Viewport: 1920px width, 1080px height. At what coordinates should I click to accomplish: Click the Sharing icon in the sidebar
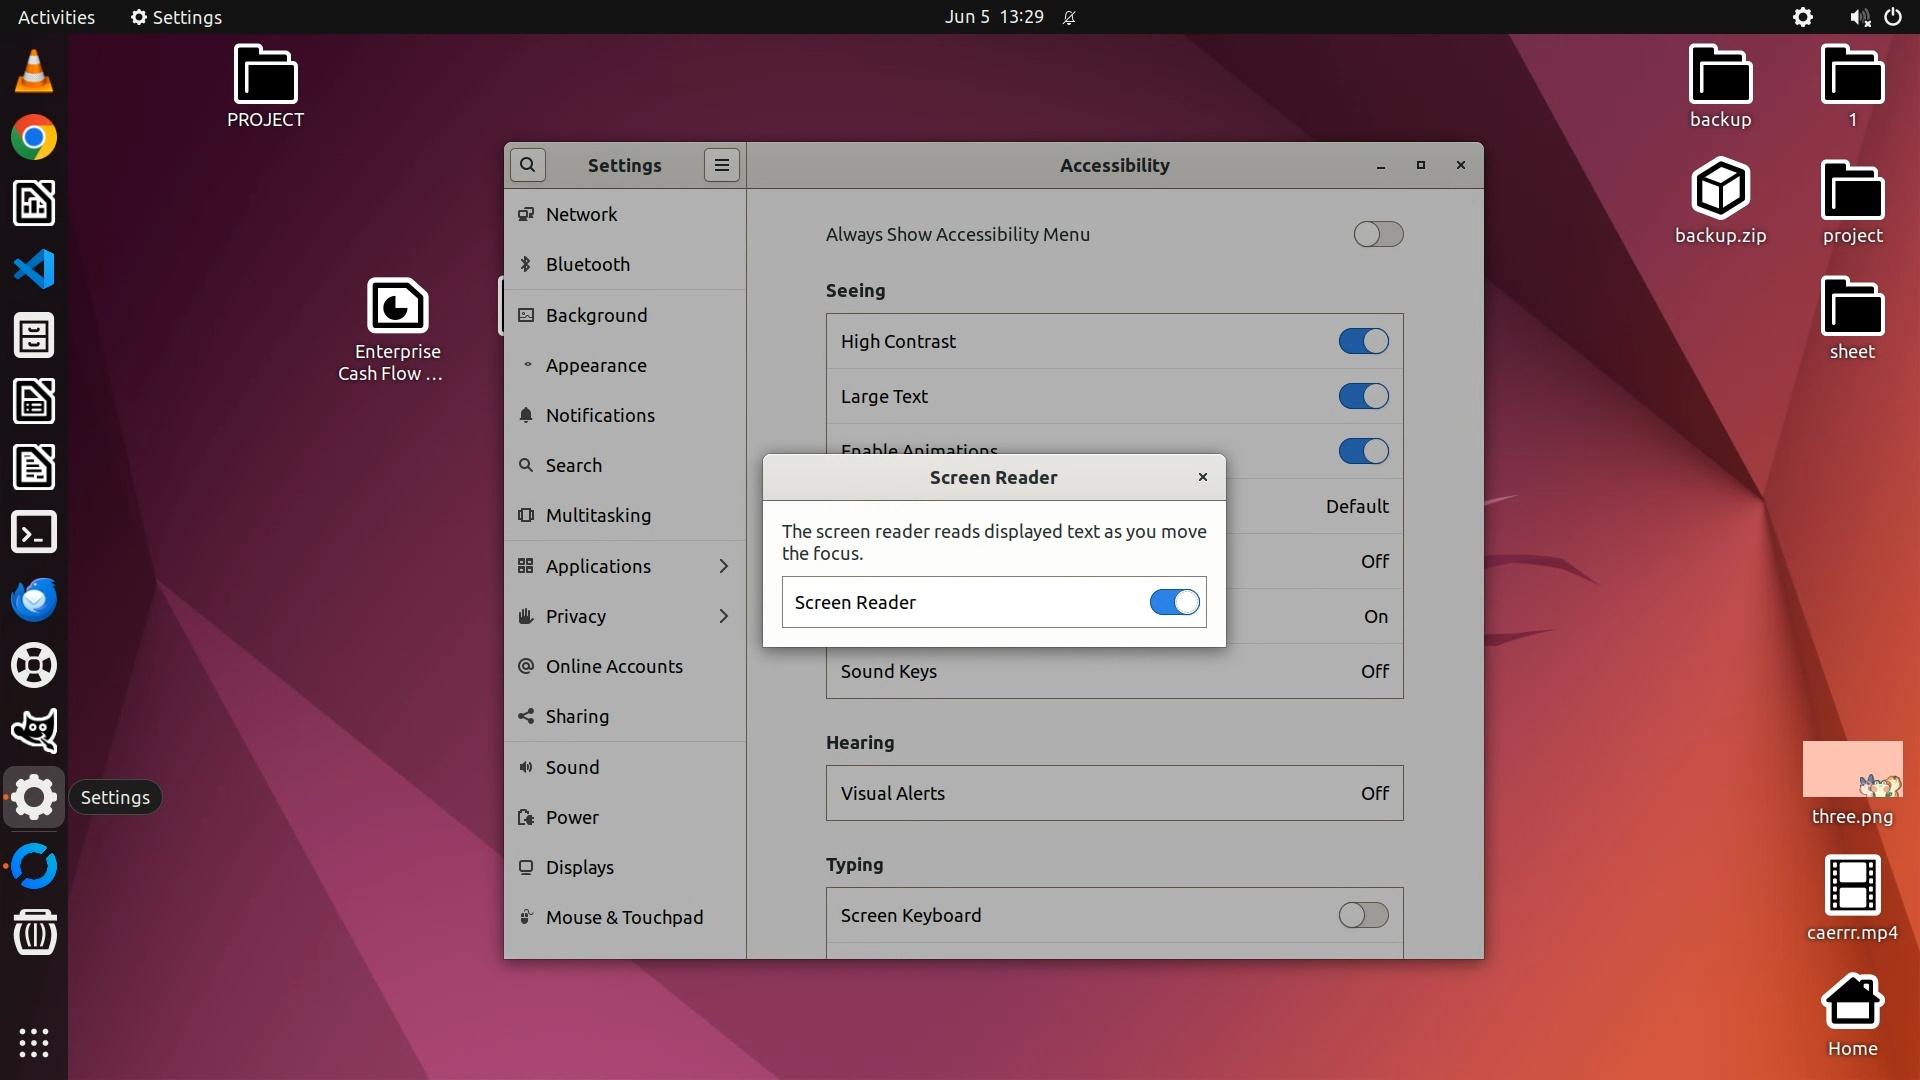[x=526, y=716]
